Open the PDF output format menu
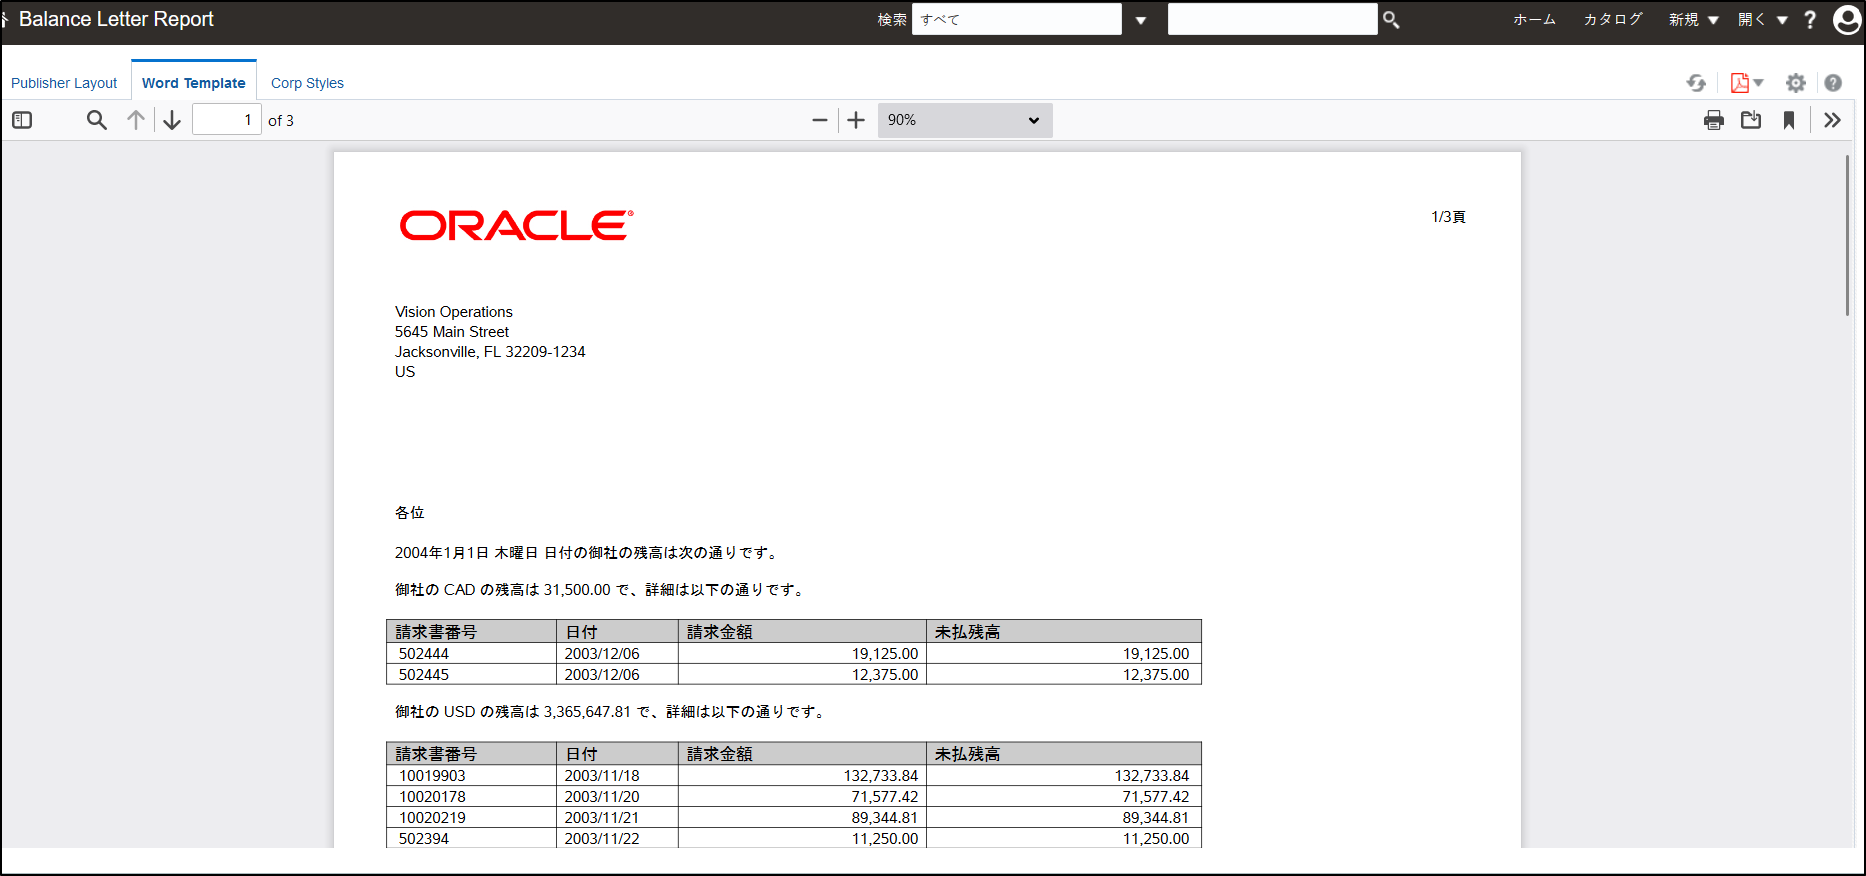Viewport: 1866px width, 876px height. coord(1747,83)
